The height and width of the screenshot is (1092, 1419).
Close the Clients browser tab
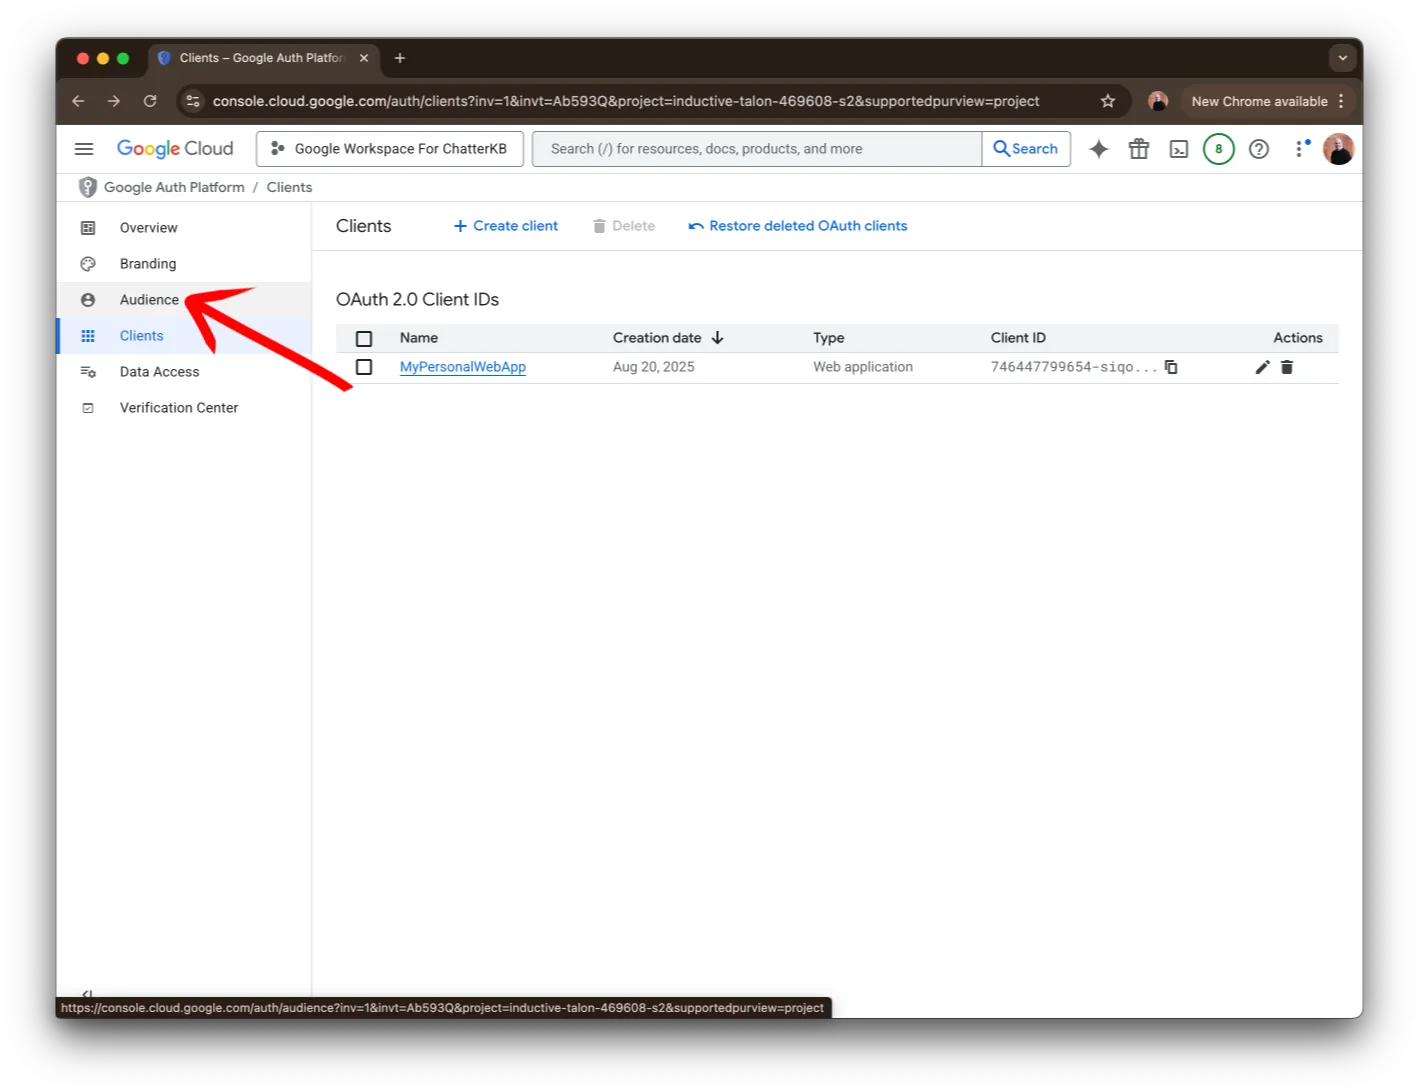click(364, 58)
